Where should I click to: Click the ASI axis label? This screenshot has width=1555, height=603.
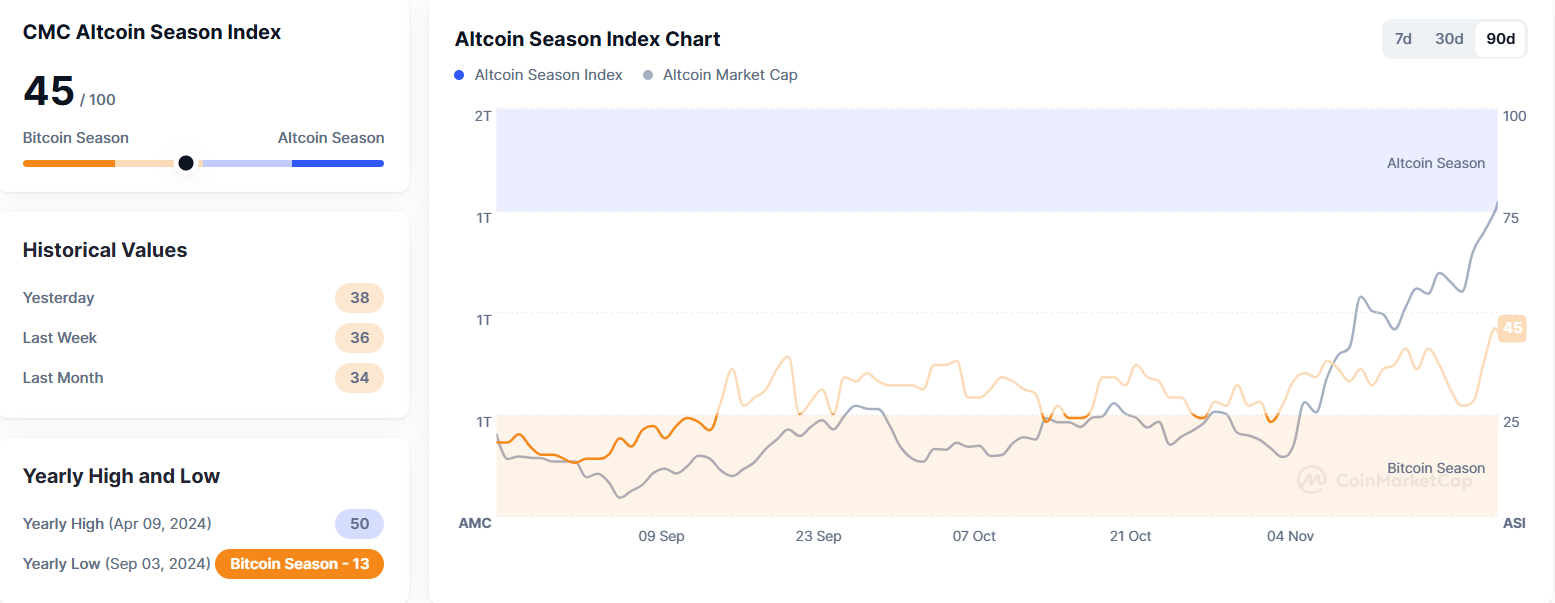pyautogui.click(x=1513, y=523)
